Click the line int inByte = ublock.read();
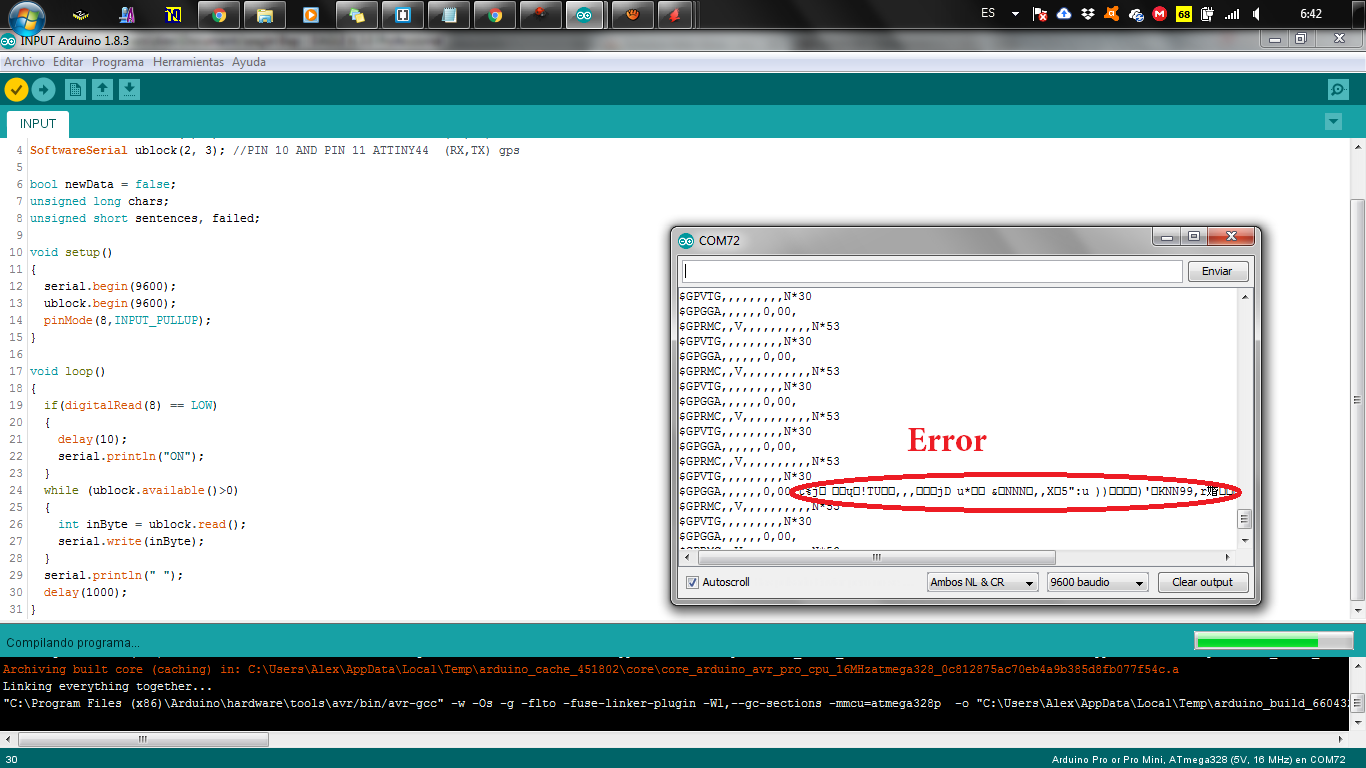 (x=151, y=524)
